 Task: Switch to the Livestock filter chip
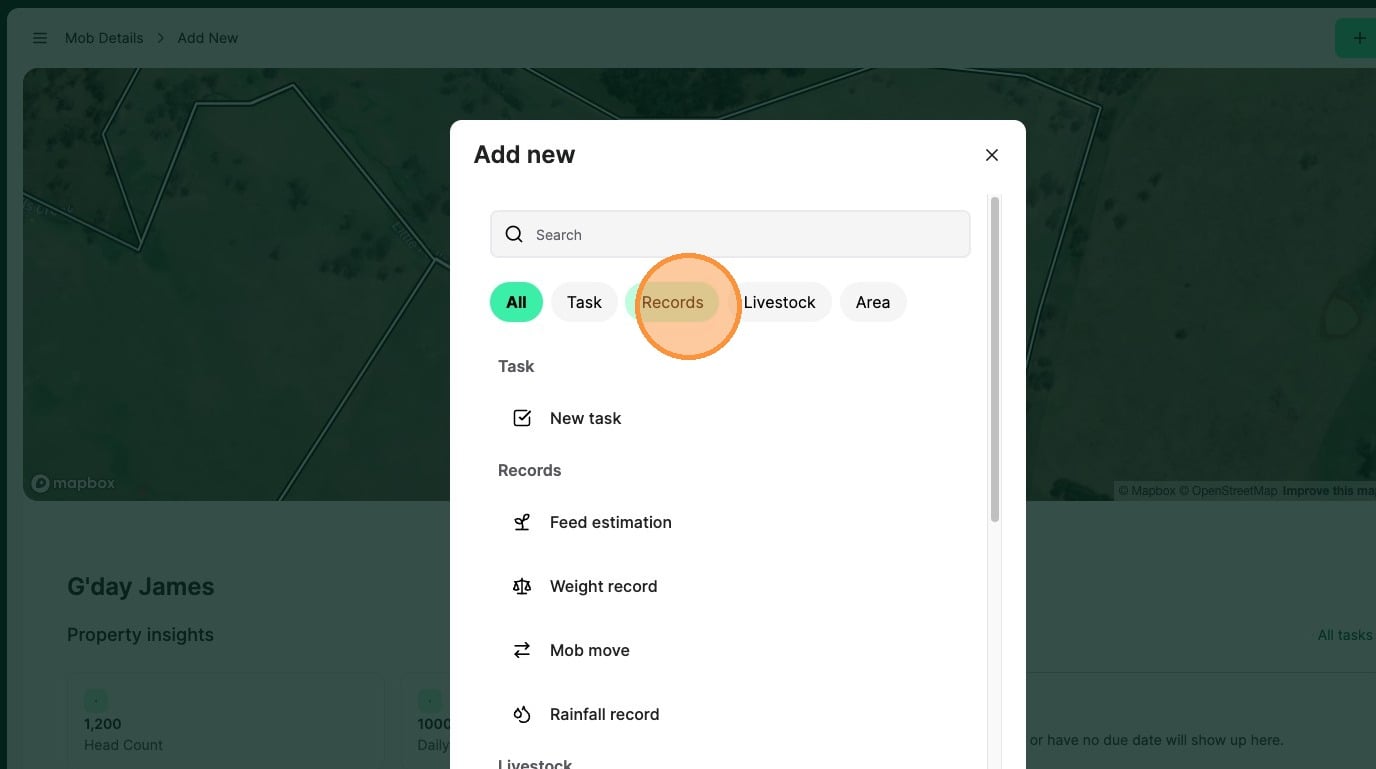(779, 302)
